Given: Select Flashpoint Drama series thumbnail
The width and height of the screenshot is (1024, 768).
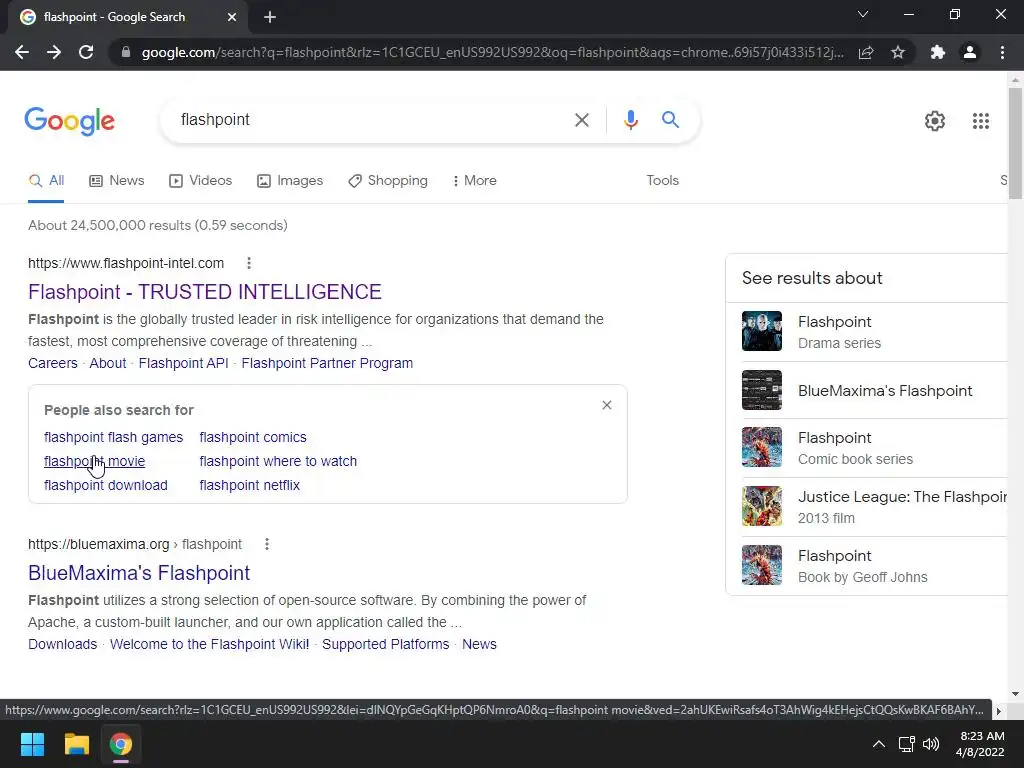Looking at the screenshot, I should point(761,331).
